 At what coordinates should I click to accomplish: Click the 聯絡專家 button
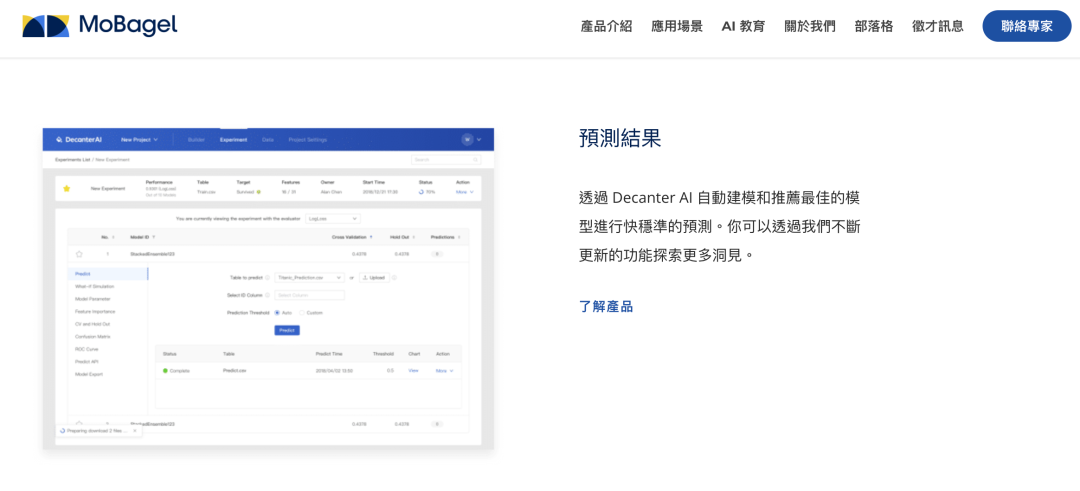tap(1026, 26)
